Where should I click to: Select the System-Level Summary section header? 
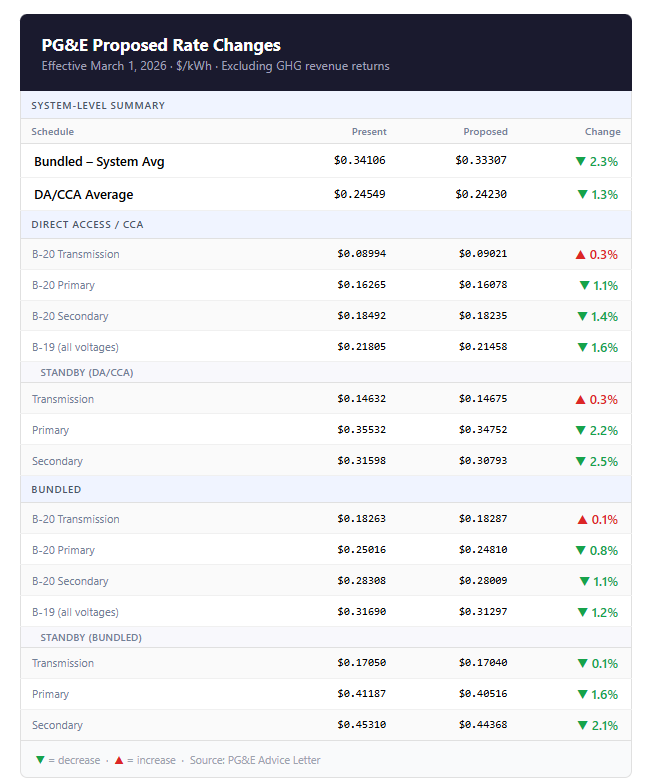[98, 105]
